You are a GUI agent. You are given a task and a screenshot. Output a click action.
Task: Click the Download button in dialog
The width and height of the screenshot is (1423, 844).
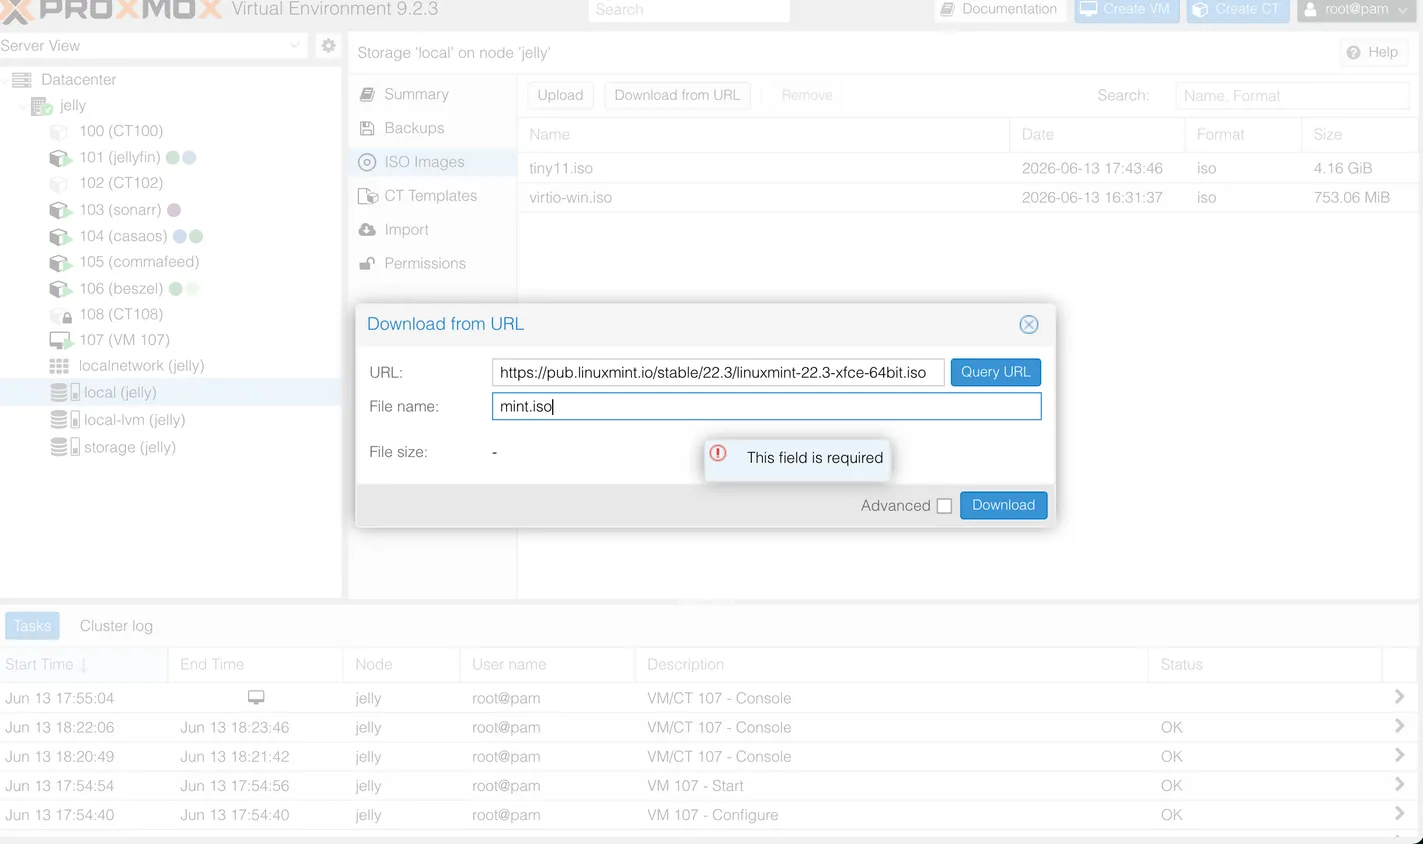1003,505
